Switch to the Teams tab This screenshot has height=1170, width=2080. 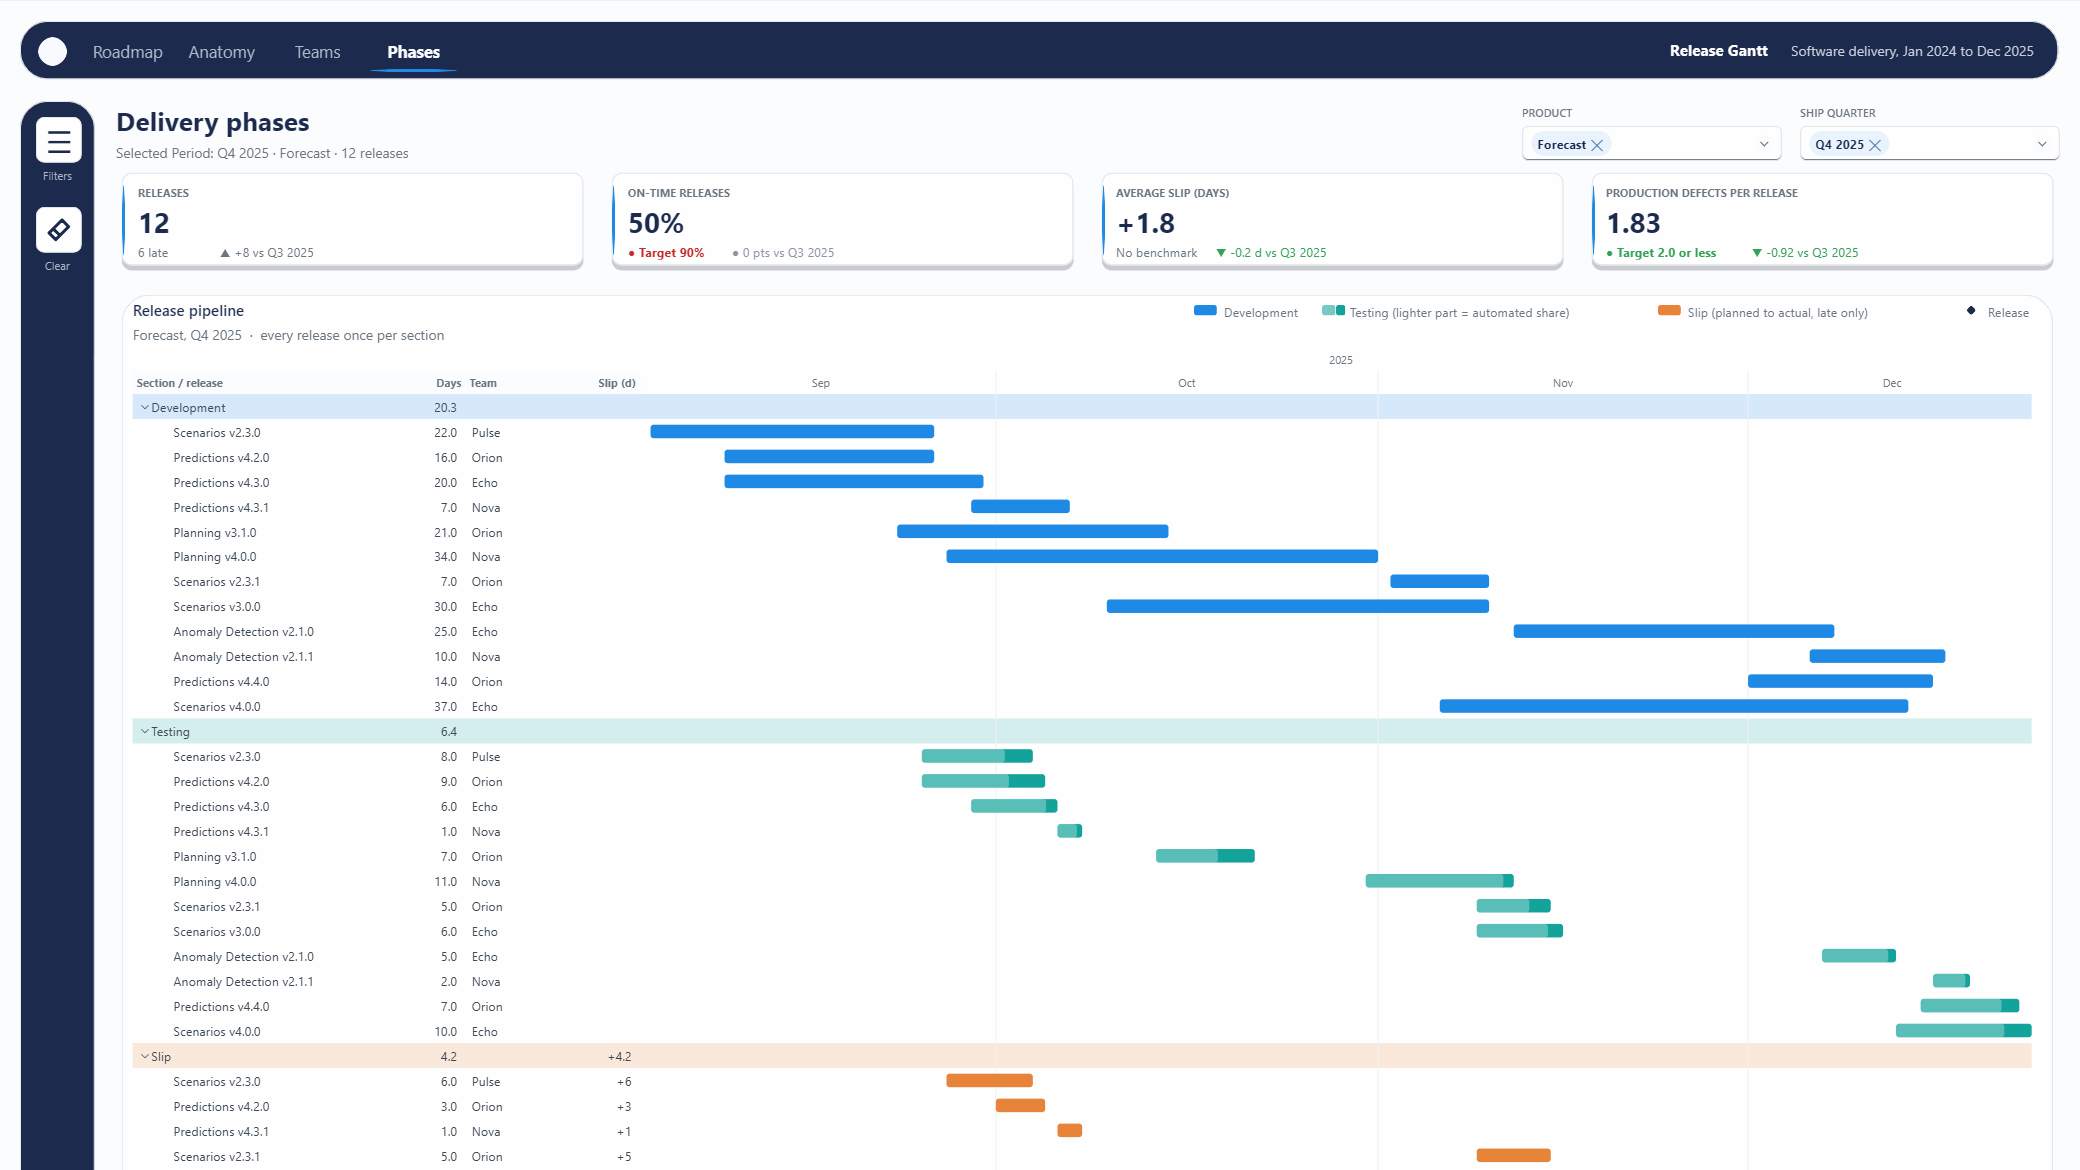317,52
